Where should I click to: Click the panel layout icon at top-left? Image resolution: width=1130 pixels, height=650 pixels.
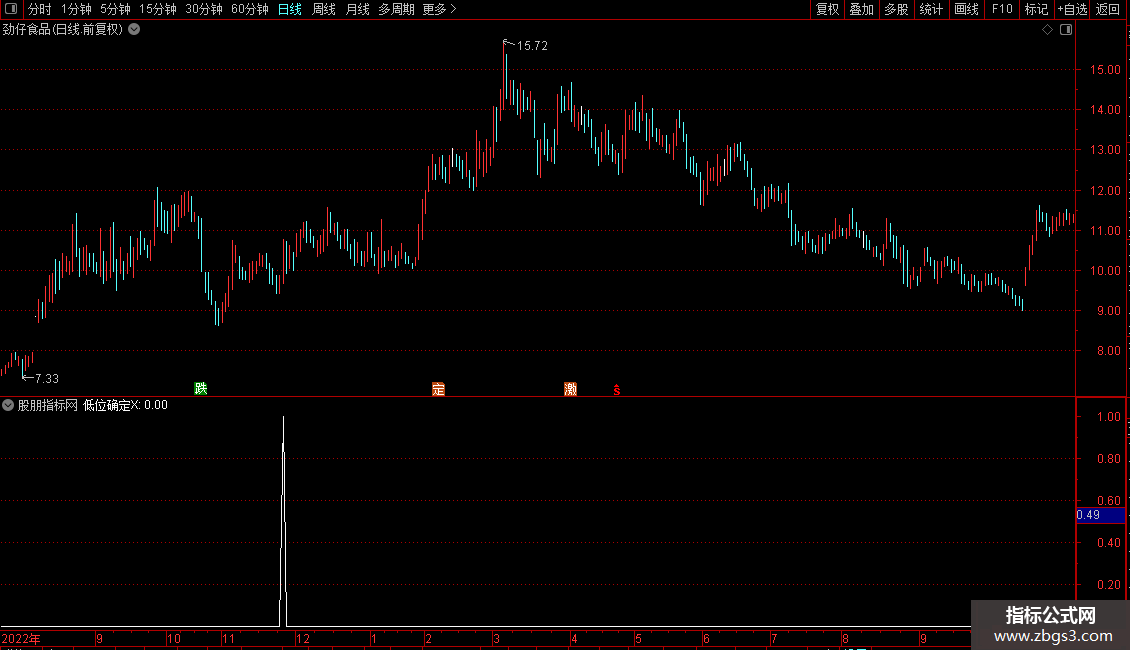tap(11, 9)
